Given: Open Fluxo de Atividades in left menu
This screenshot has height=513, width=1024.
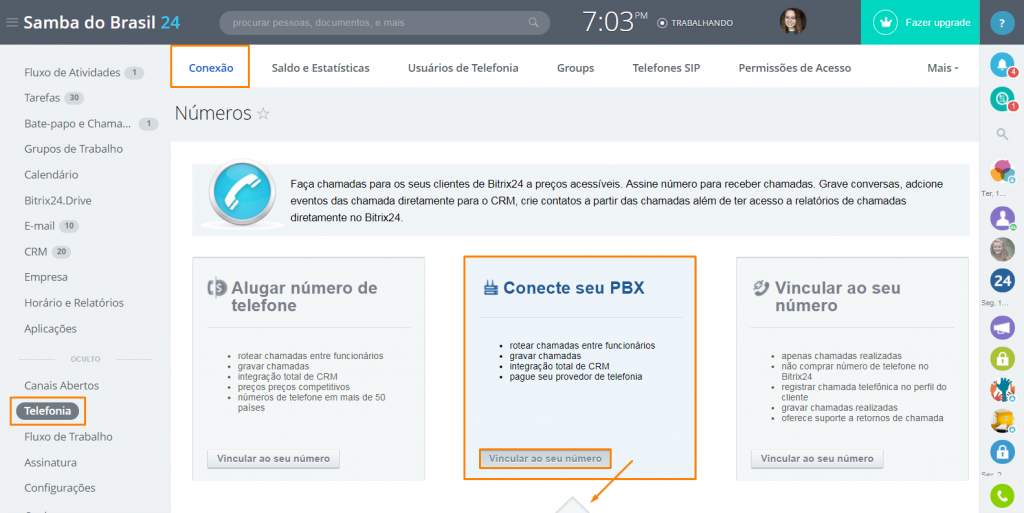Looking at the screenshot, I should tap(72, 72).
